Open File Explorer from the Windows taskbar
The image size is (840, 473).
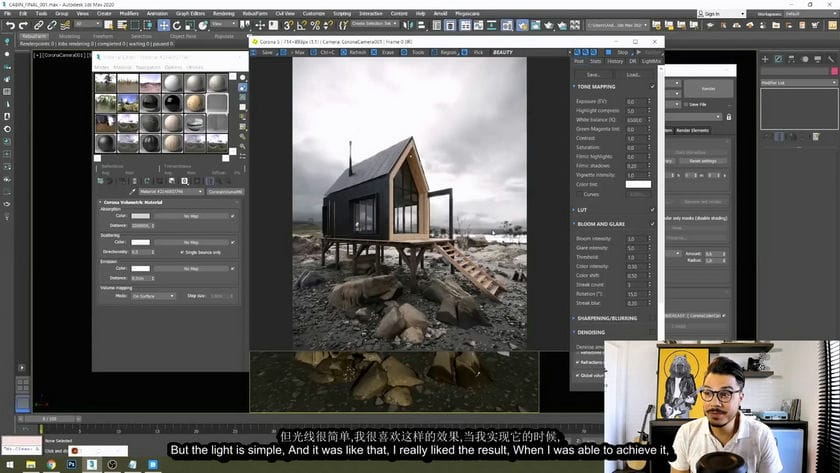(31, 464)
